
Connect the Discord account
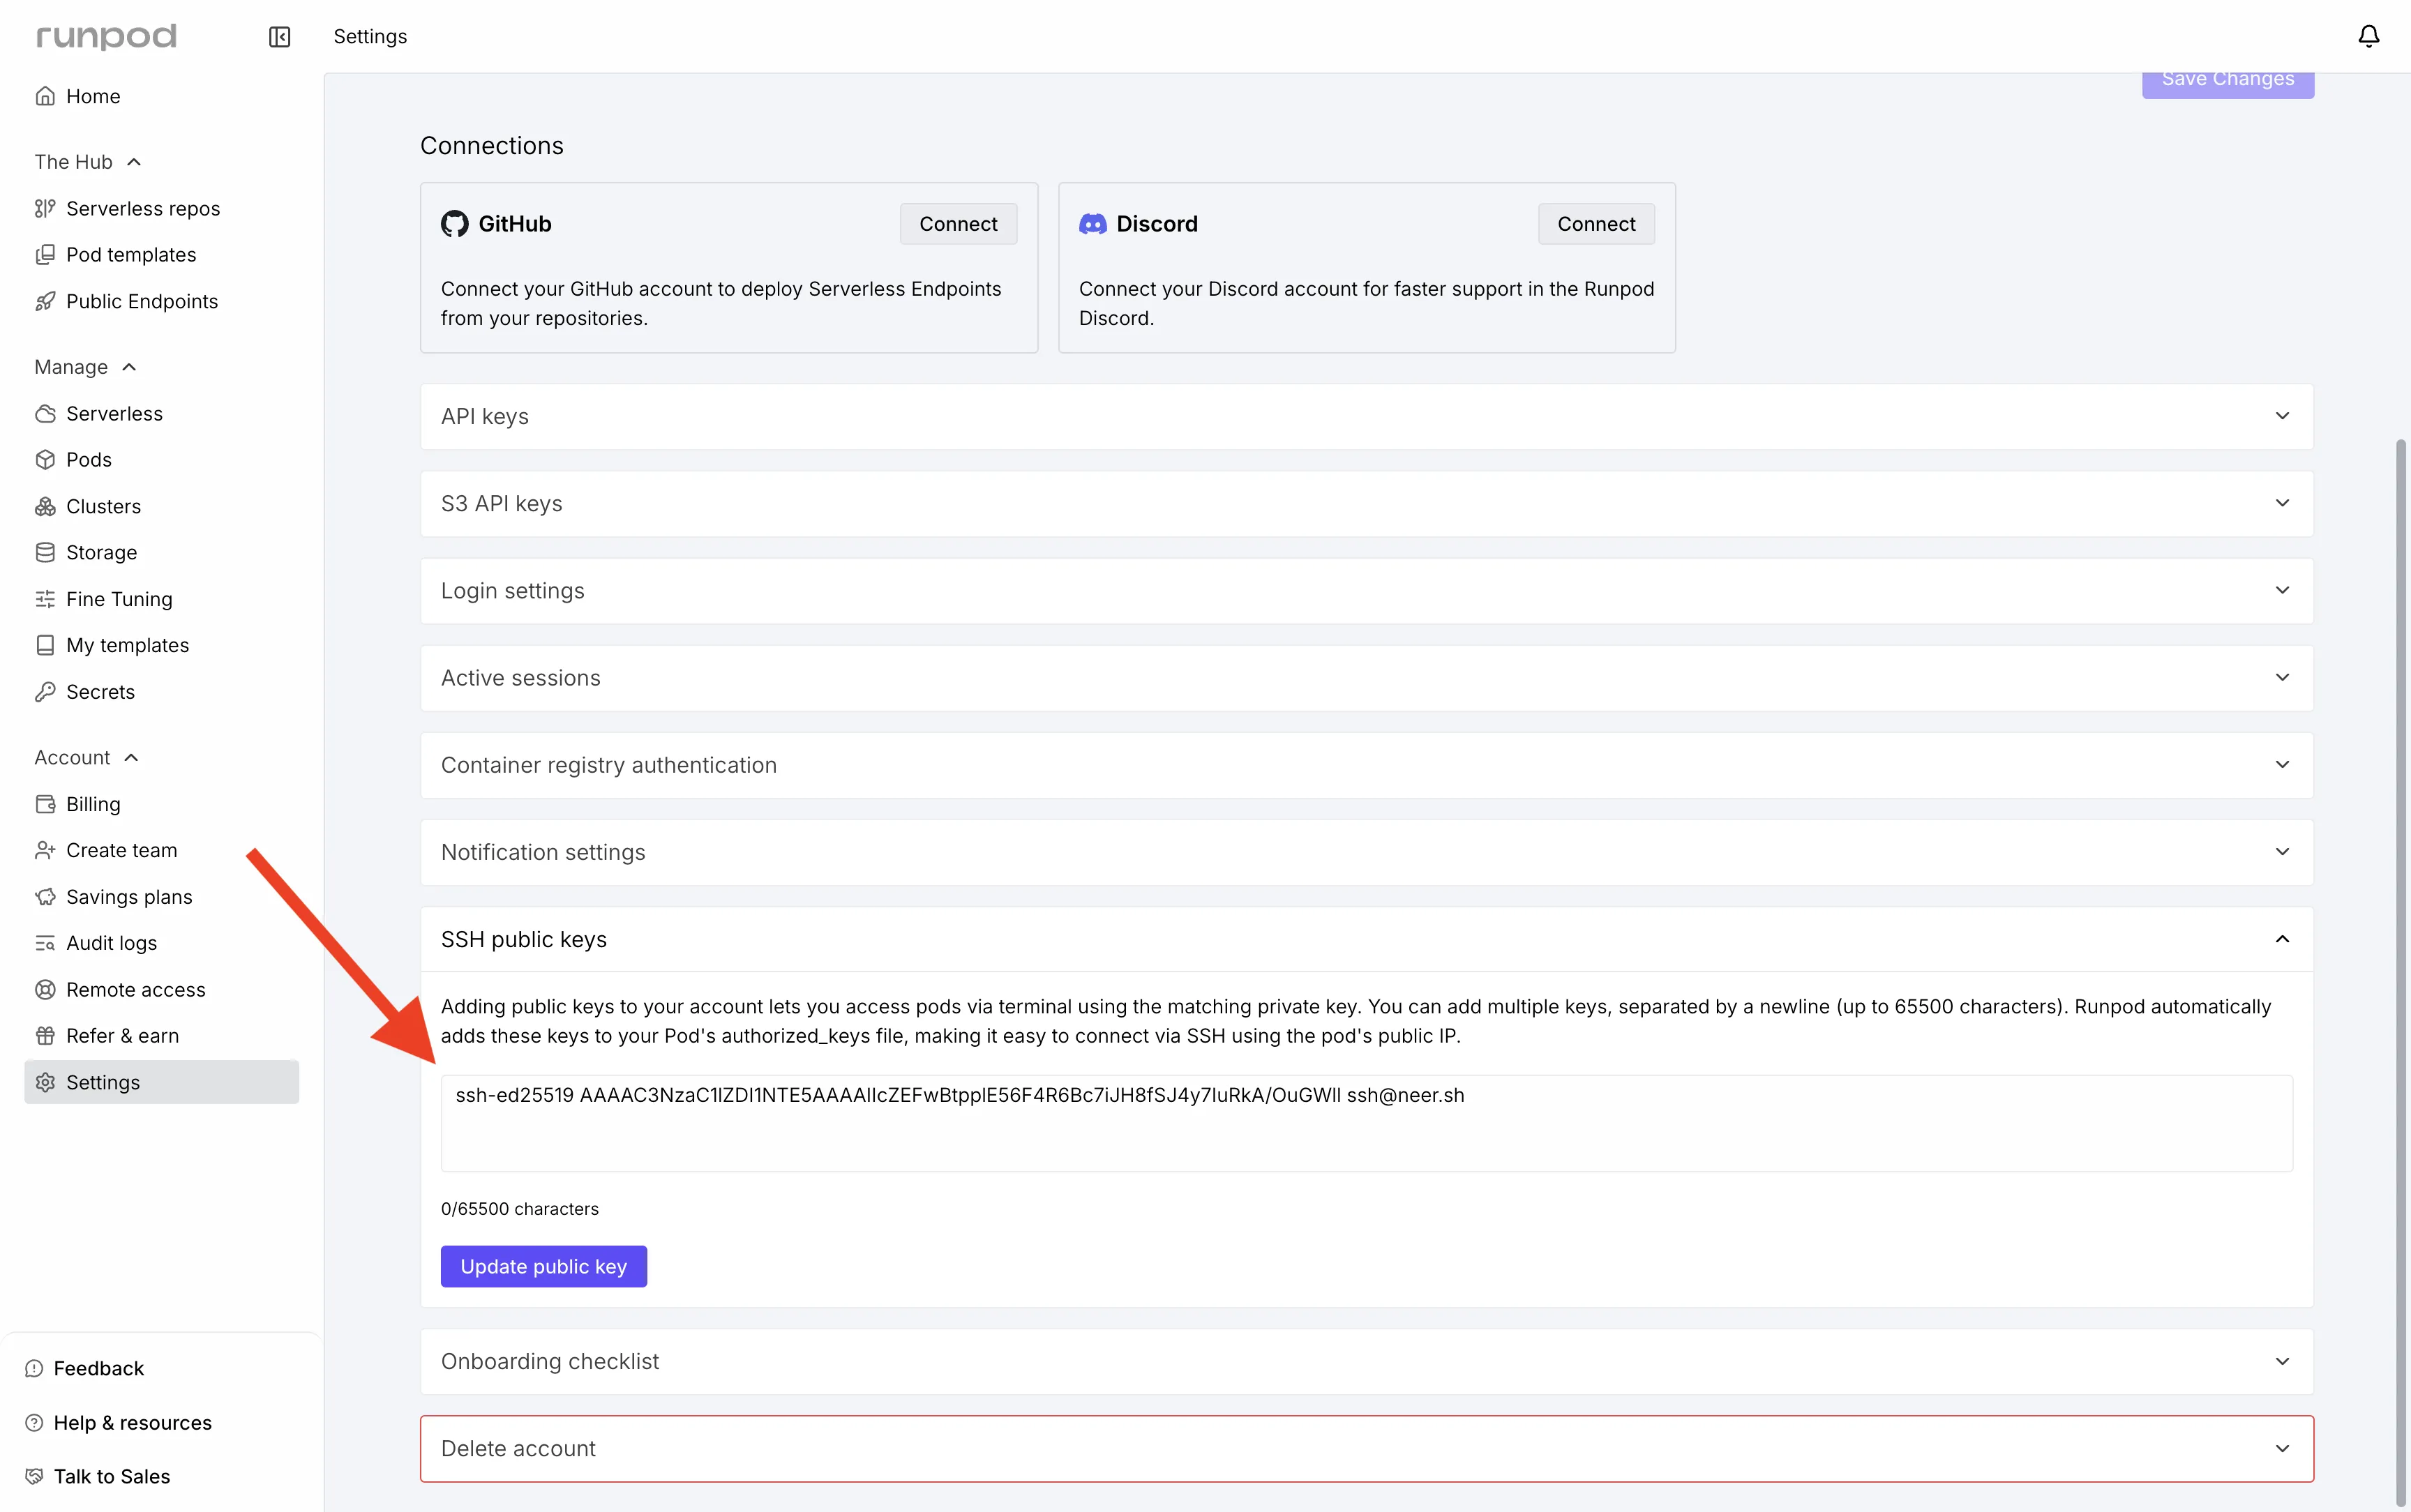pyautogui.click(x=1596, y=224)
